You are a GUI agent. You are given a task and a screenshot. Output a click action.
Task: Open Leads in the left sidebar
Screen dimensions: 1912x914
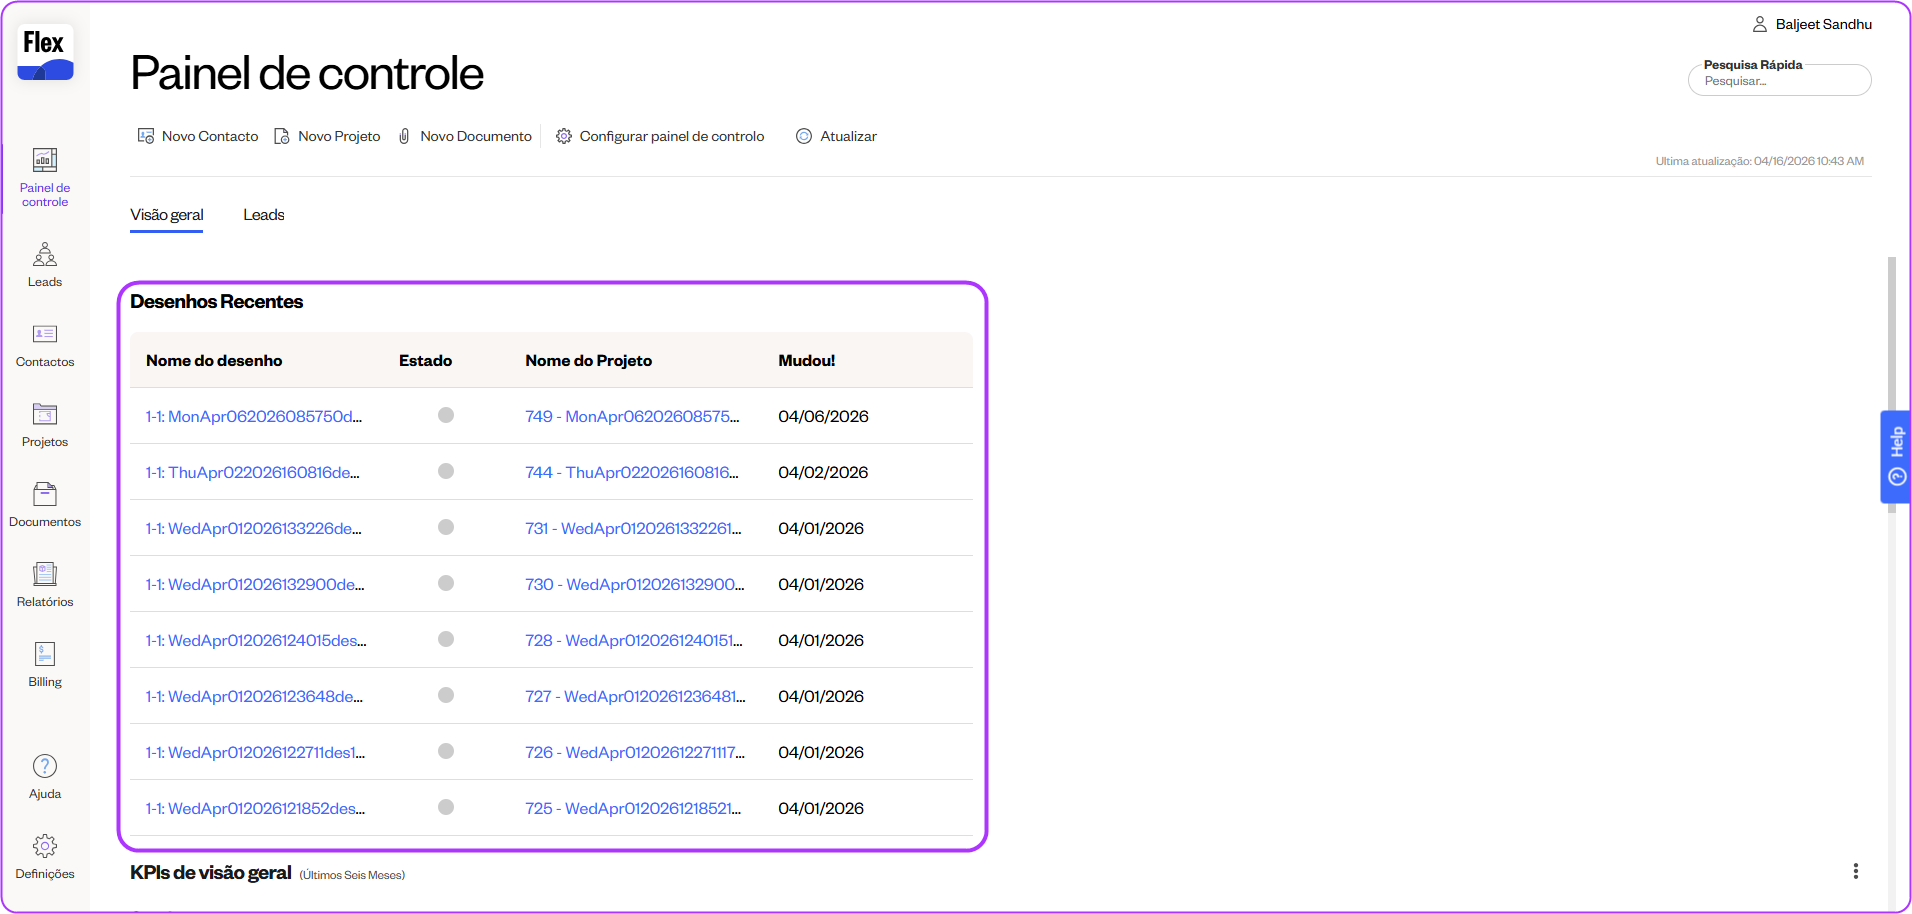(45, 264)
